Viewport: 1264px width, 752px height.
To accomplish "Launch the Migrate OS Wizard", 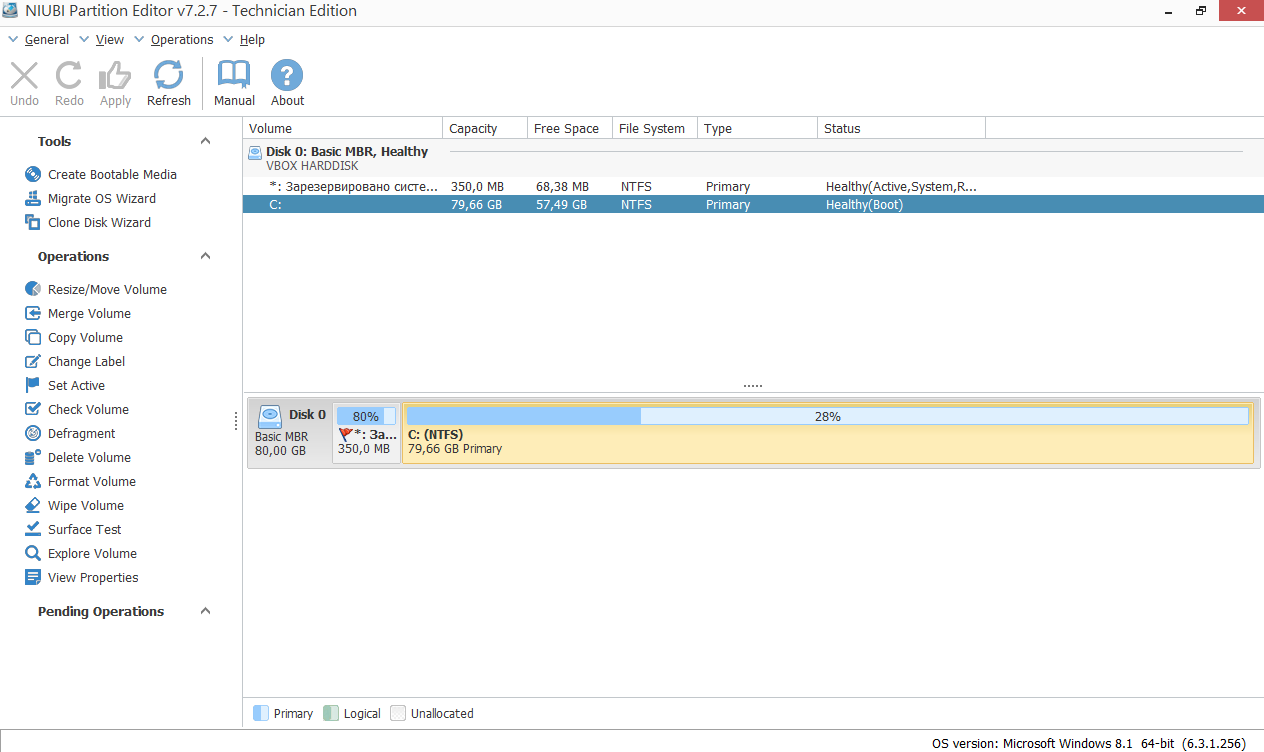I will [x=100, y=198].
